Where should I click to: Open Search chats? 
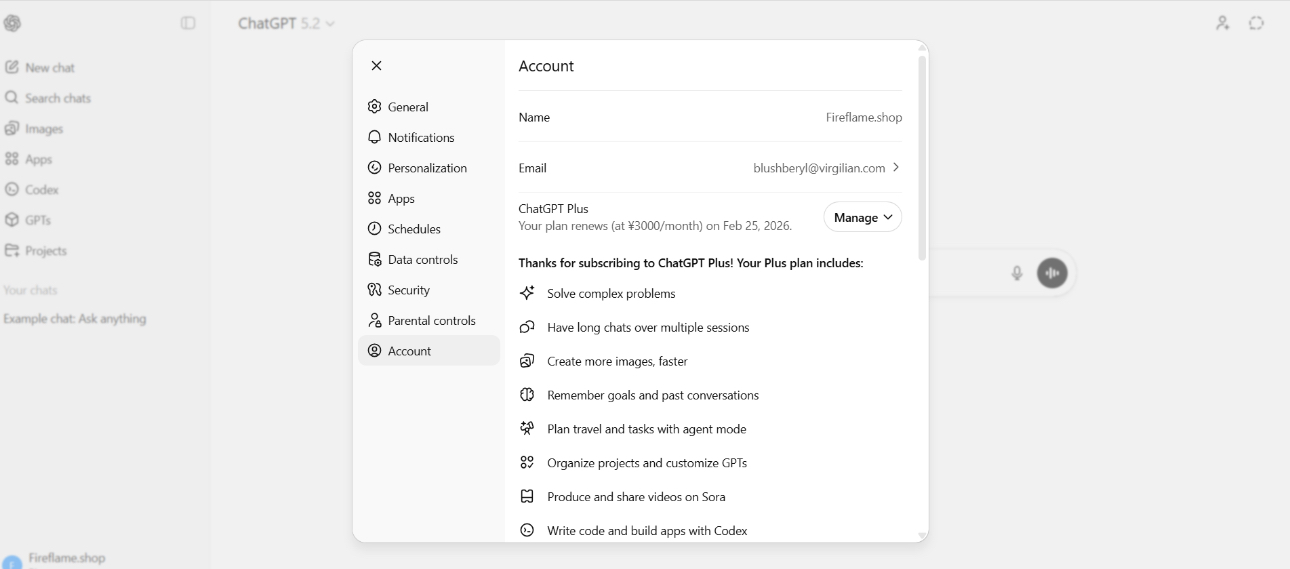coord(48,98)
